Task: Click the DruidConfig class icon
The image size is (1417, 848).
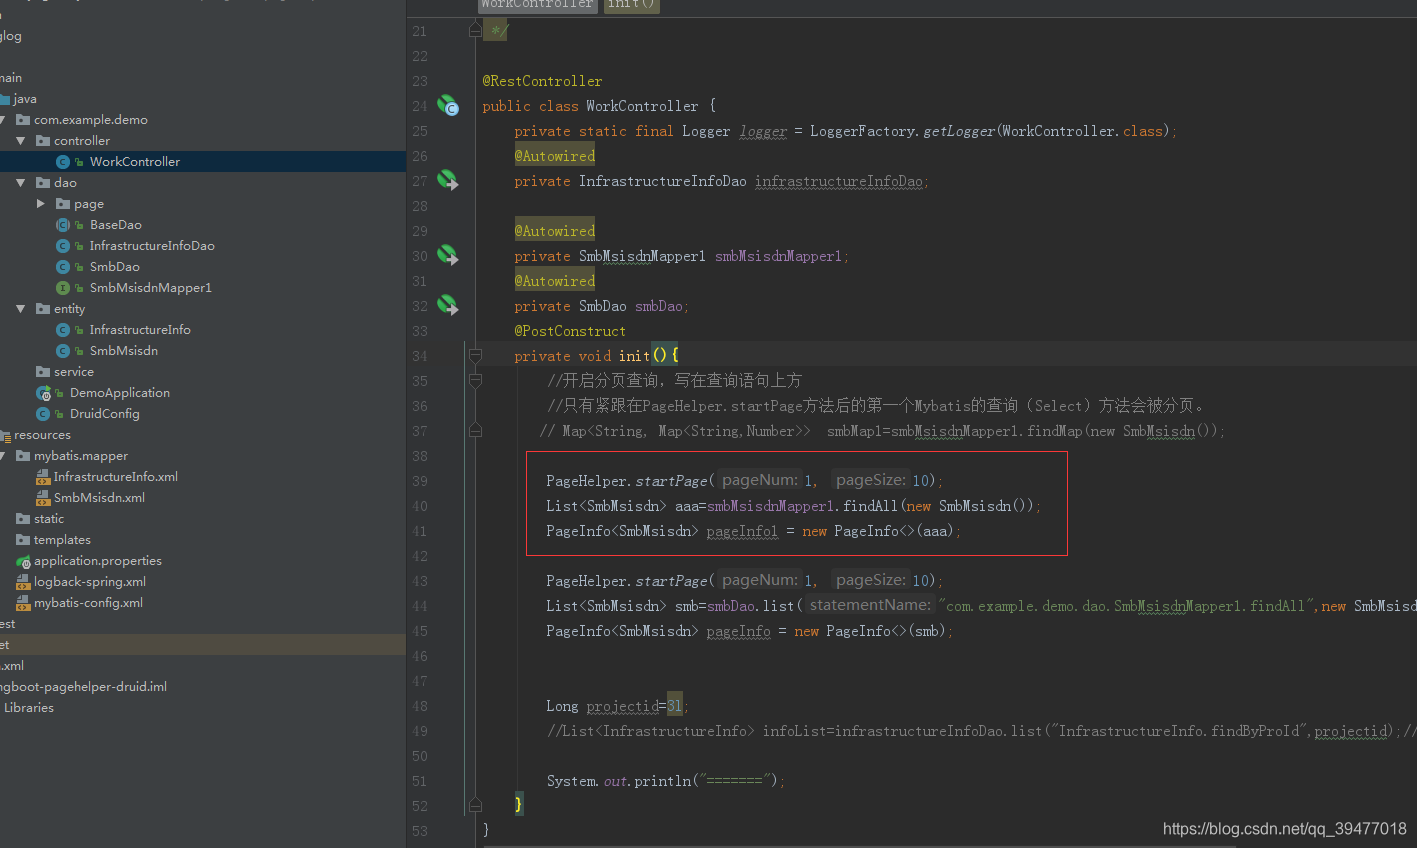Action: [43, 414]
